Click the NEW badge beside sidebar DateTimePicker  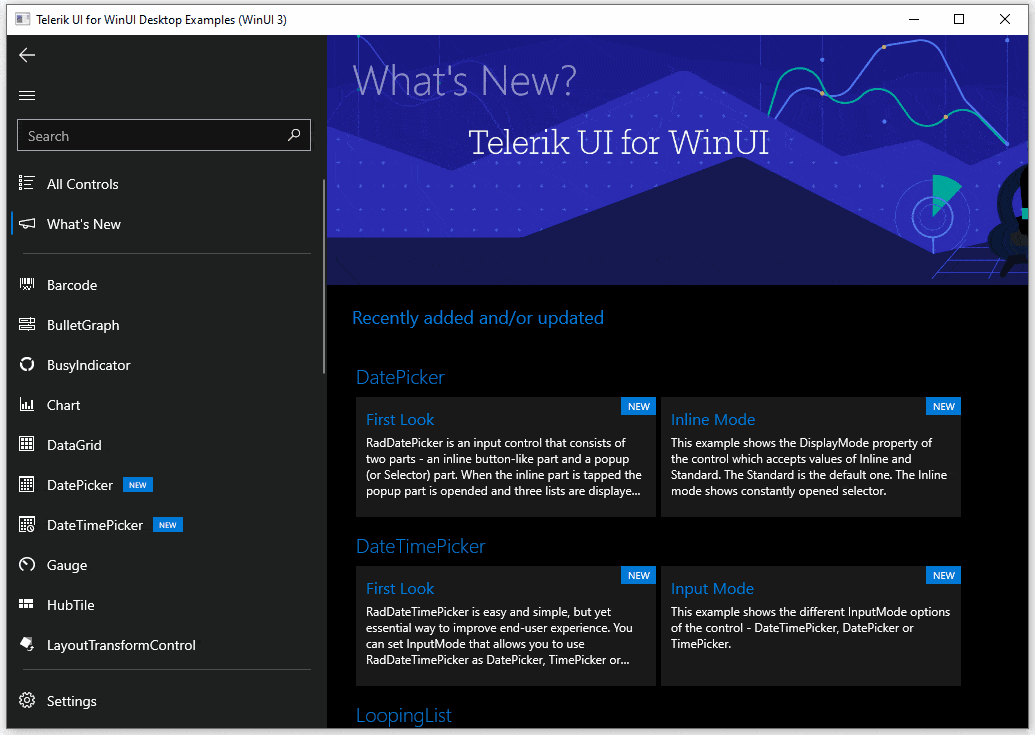(x=168, y=525)
